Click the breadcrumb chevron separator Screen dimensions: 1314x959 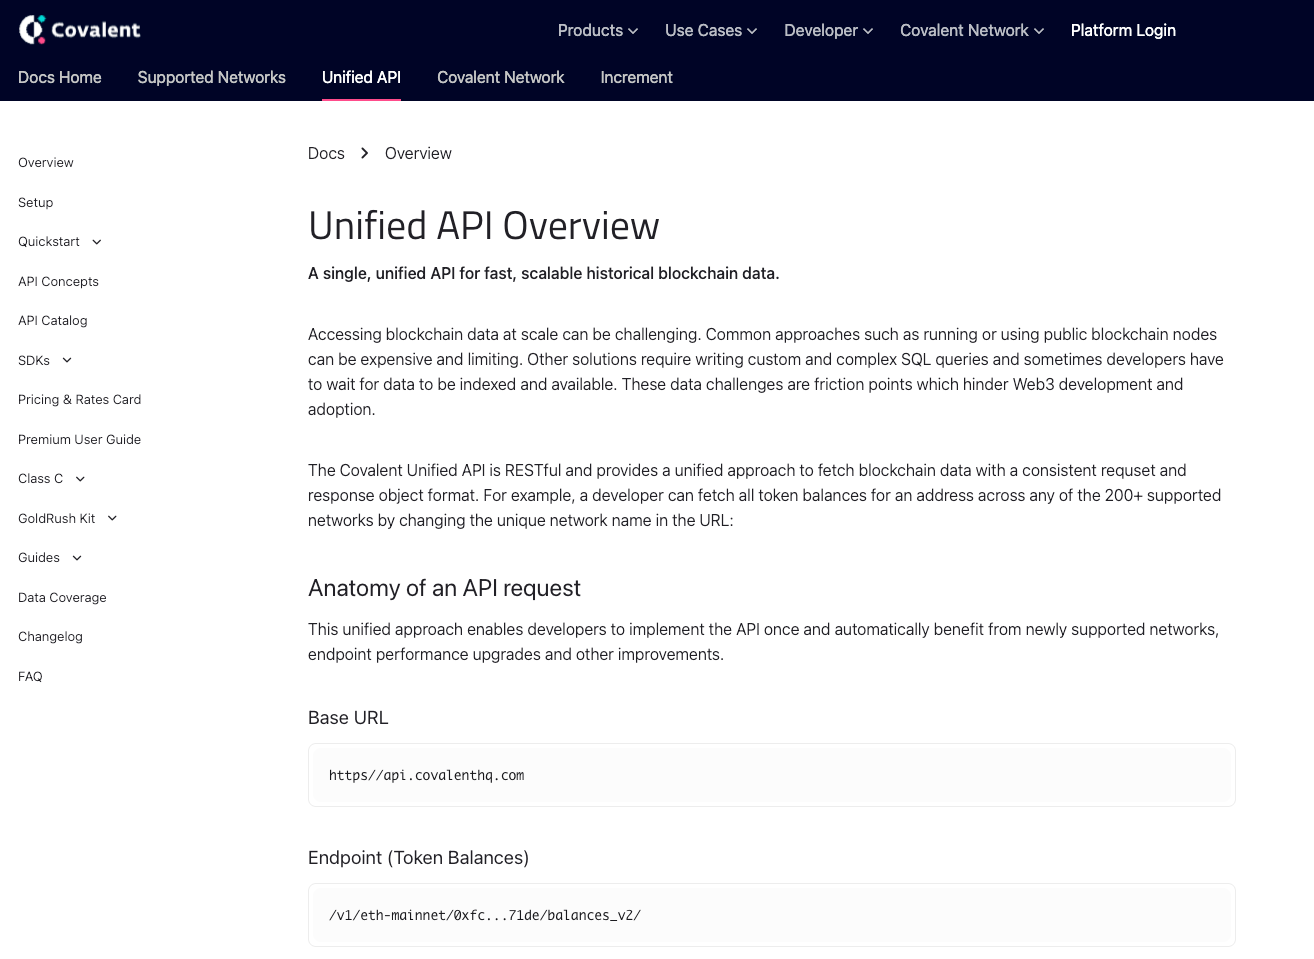click(365, 153)
